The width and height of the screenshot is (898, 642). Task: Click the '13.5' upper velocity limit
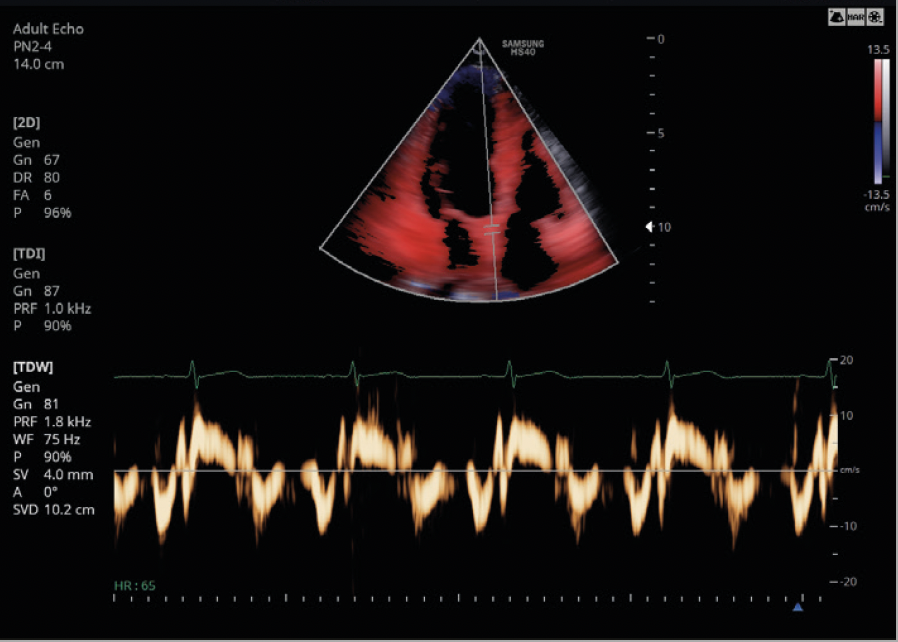click(x=878, y=50)
